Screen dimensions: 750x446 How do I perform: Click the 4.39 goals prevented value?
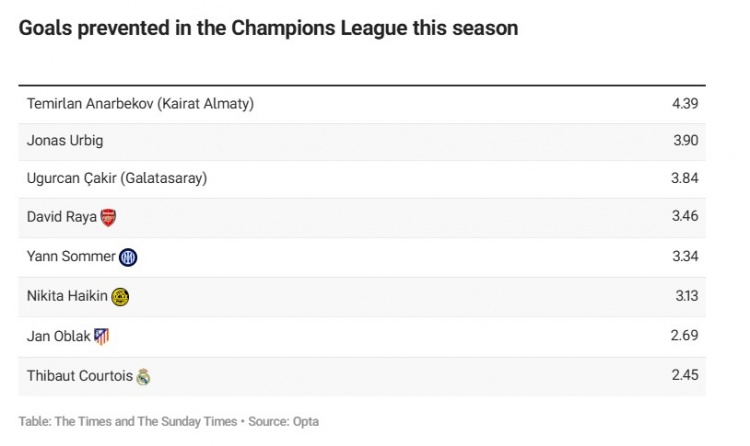pos(684,103)
